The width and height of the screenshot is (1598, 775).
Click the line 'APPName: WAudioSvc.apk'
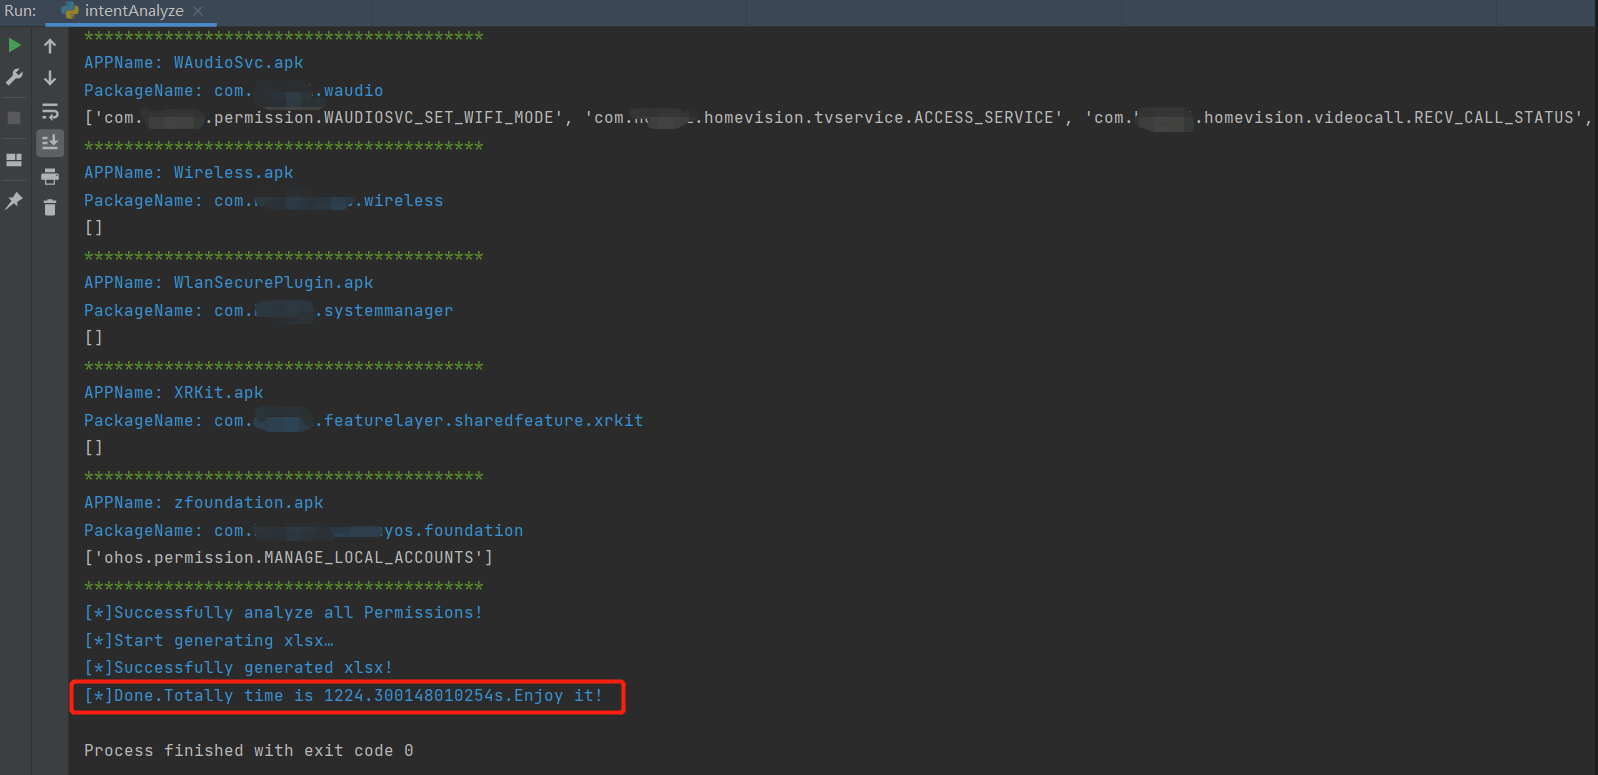pos(194,63)
